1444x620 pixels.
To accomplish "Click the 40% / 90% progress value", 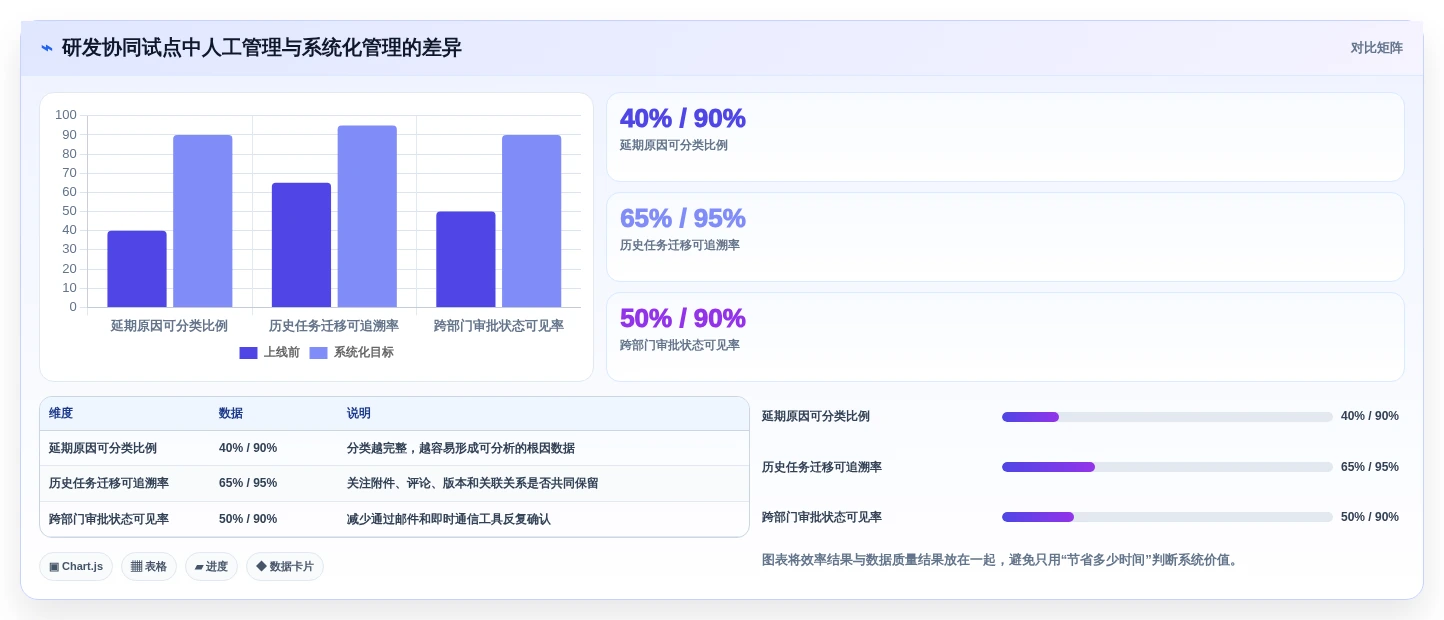I will coord(1370,416).
